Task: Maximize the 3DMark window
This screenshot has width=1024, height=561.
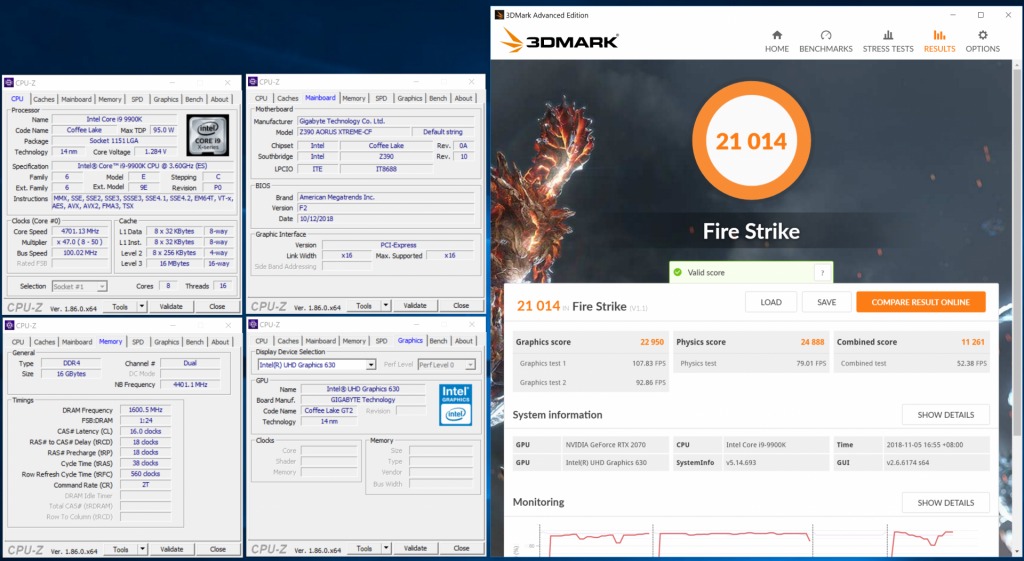Action: tap(980, 15)
